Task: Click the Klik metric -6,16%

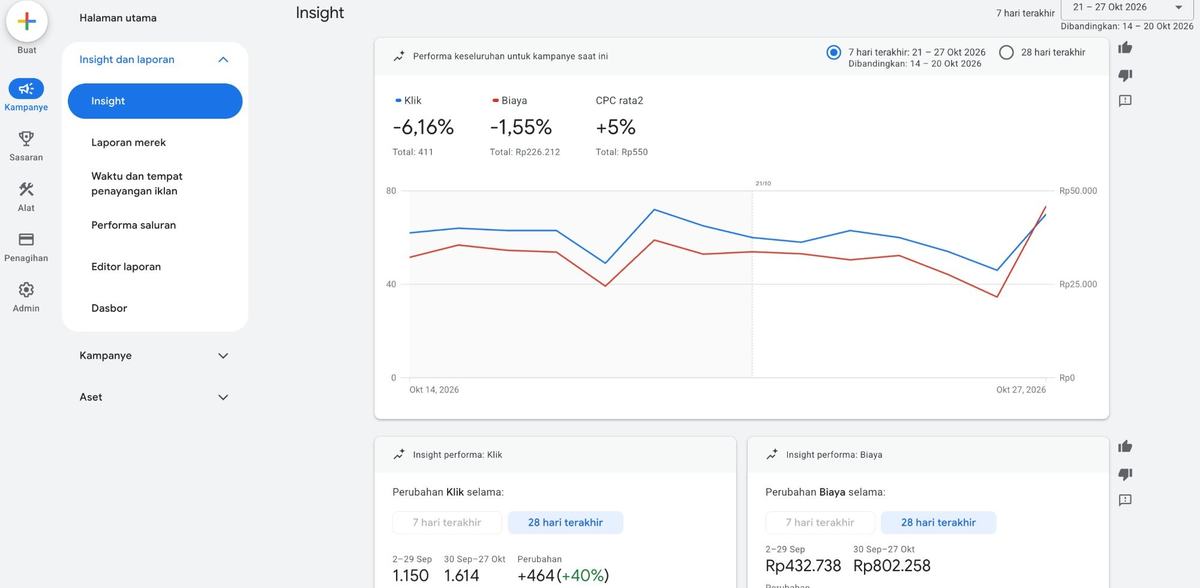Action: [423, 127]
